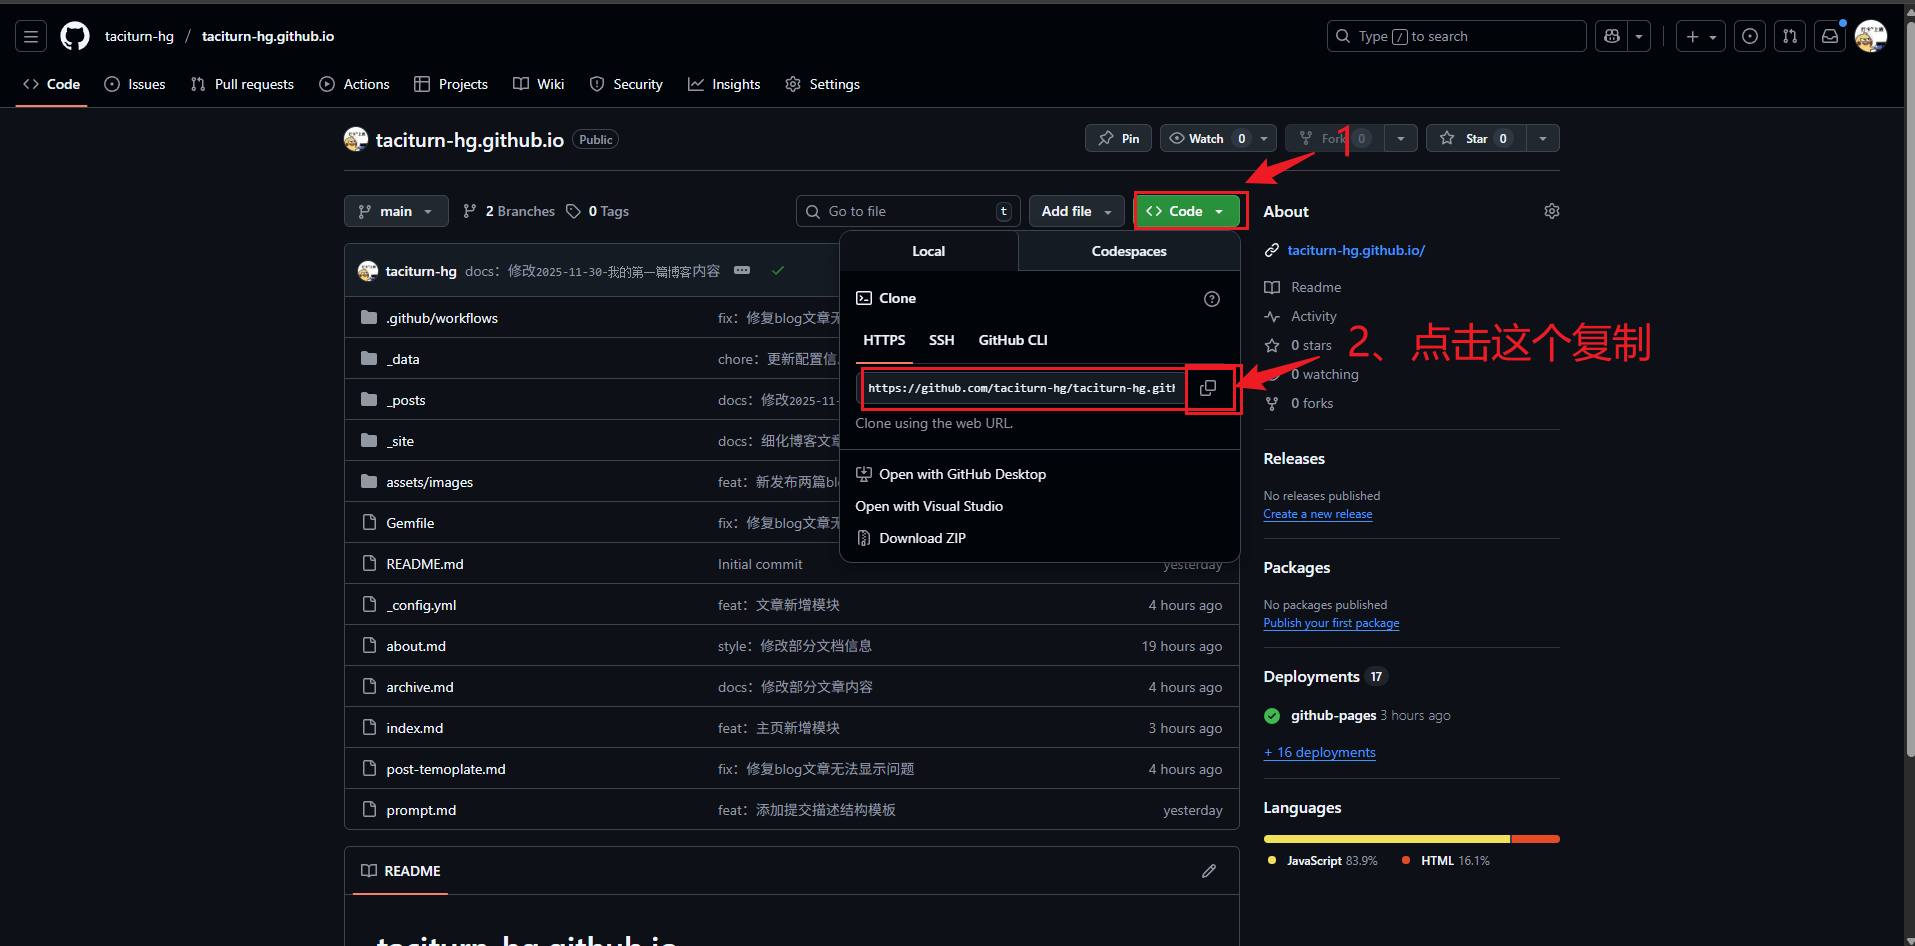Open the GitHub home logo
This screenshot has width=1915, height=946.
coord(75,36)
